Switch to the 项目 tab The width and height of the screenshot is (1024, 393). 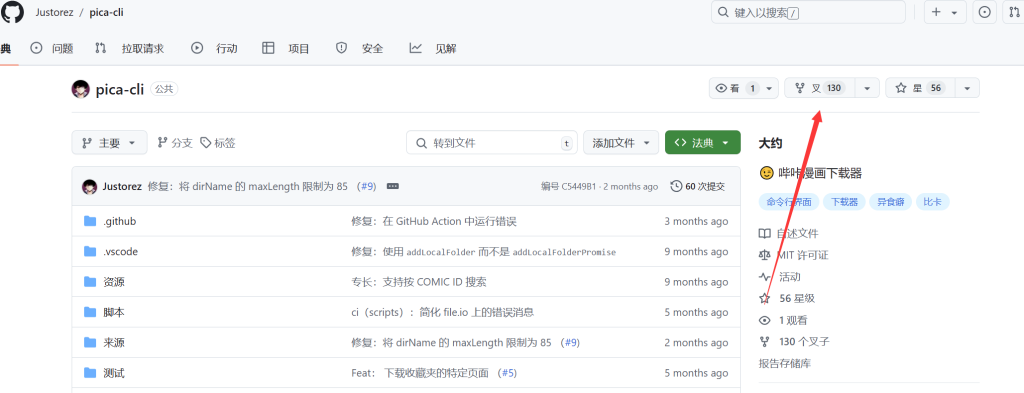(x=286, y=48)
